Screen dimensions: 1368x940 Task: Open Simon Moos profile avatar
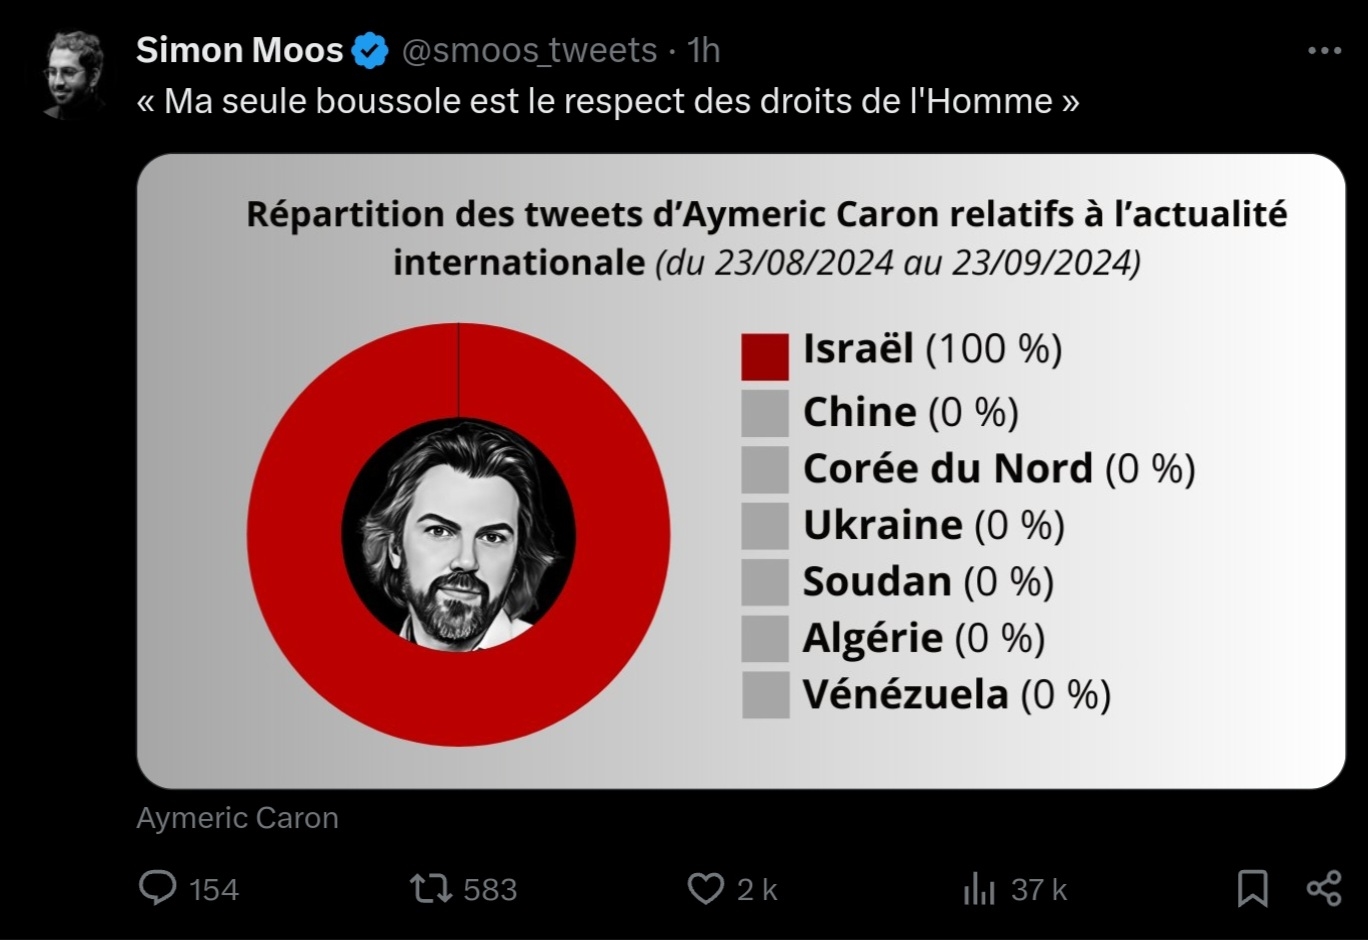click(75, 74)
